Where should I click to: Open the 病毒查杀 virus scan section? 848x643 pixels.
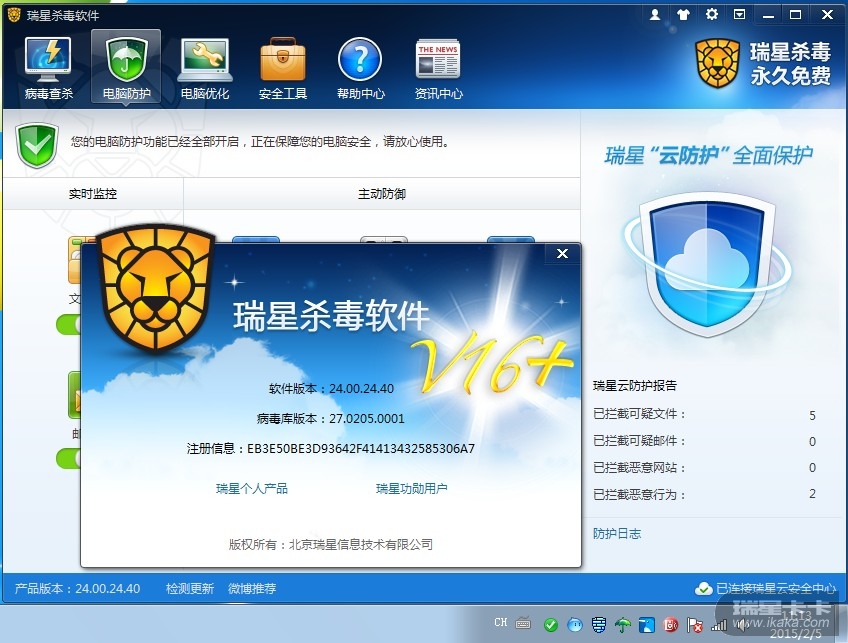tap(48, 67)
